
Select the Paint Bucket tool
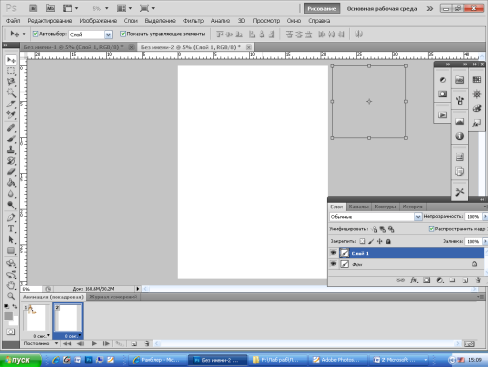[11, 183]
